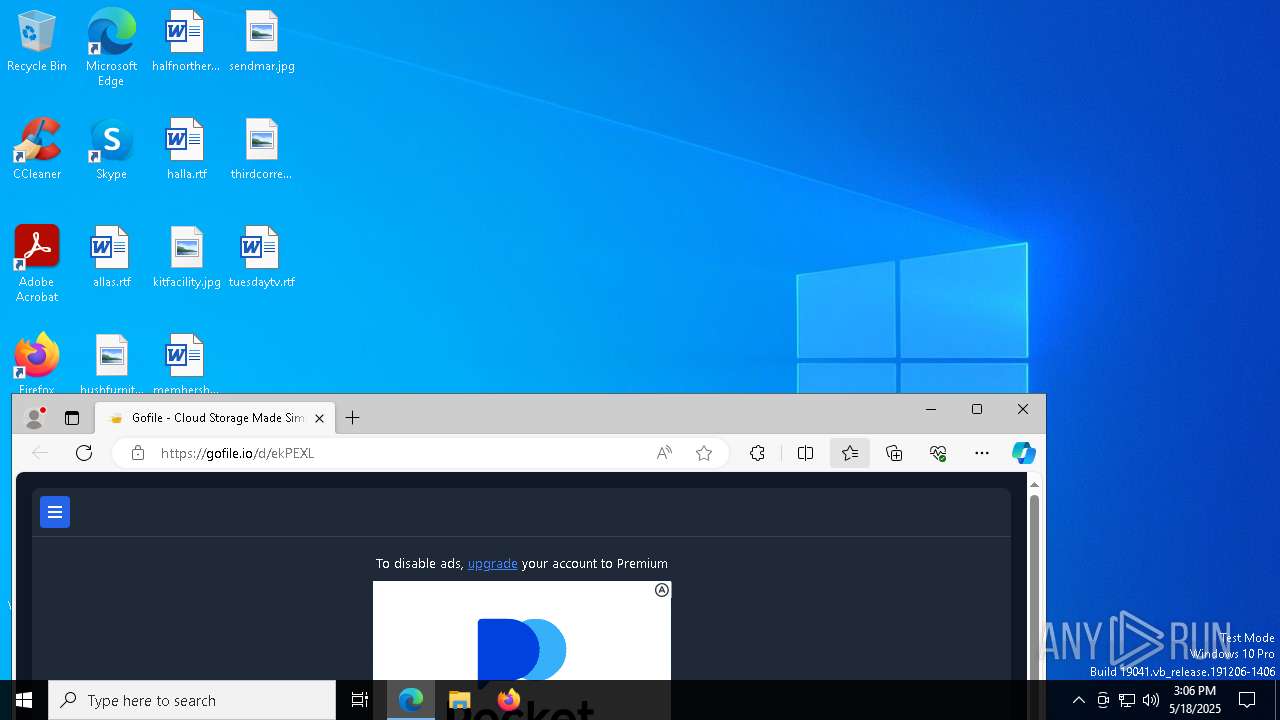This screenshot has width=1280, height=720.
Task: Open Edge Settings and more menu
Action: click(x=982, y=453)
